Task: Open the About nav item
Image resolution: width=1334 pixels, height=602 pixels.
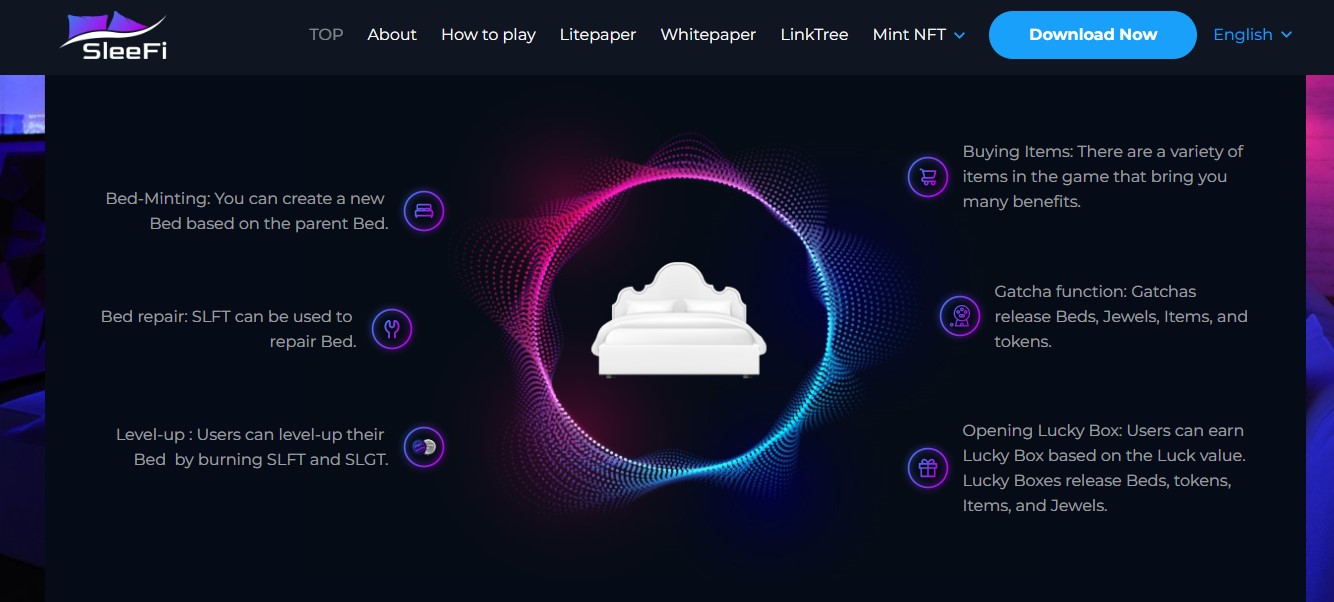Action: tap(392, 35)
